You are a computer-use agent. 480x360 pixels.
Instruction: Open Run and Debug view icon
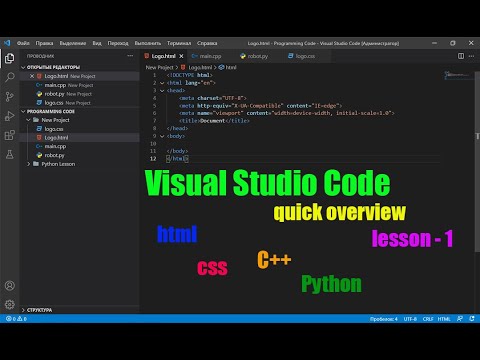coord(10,116)
